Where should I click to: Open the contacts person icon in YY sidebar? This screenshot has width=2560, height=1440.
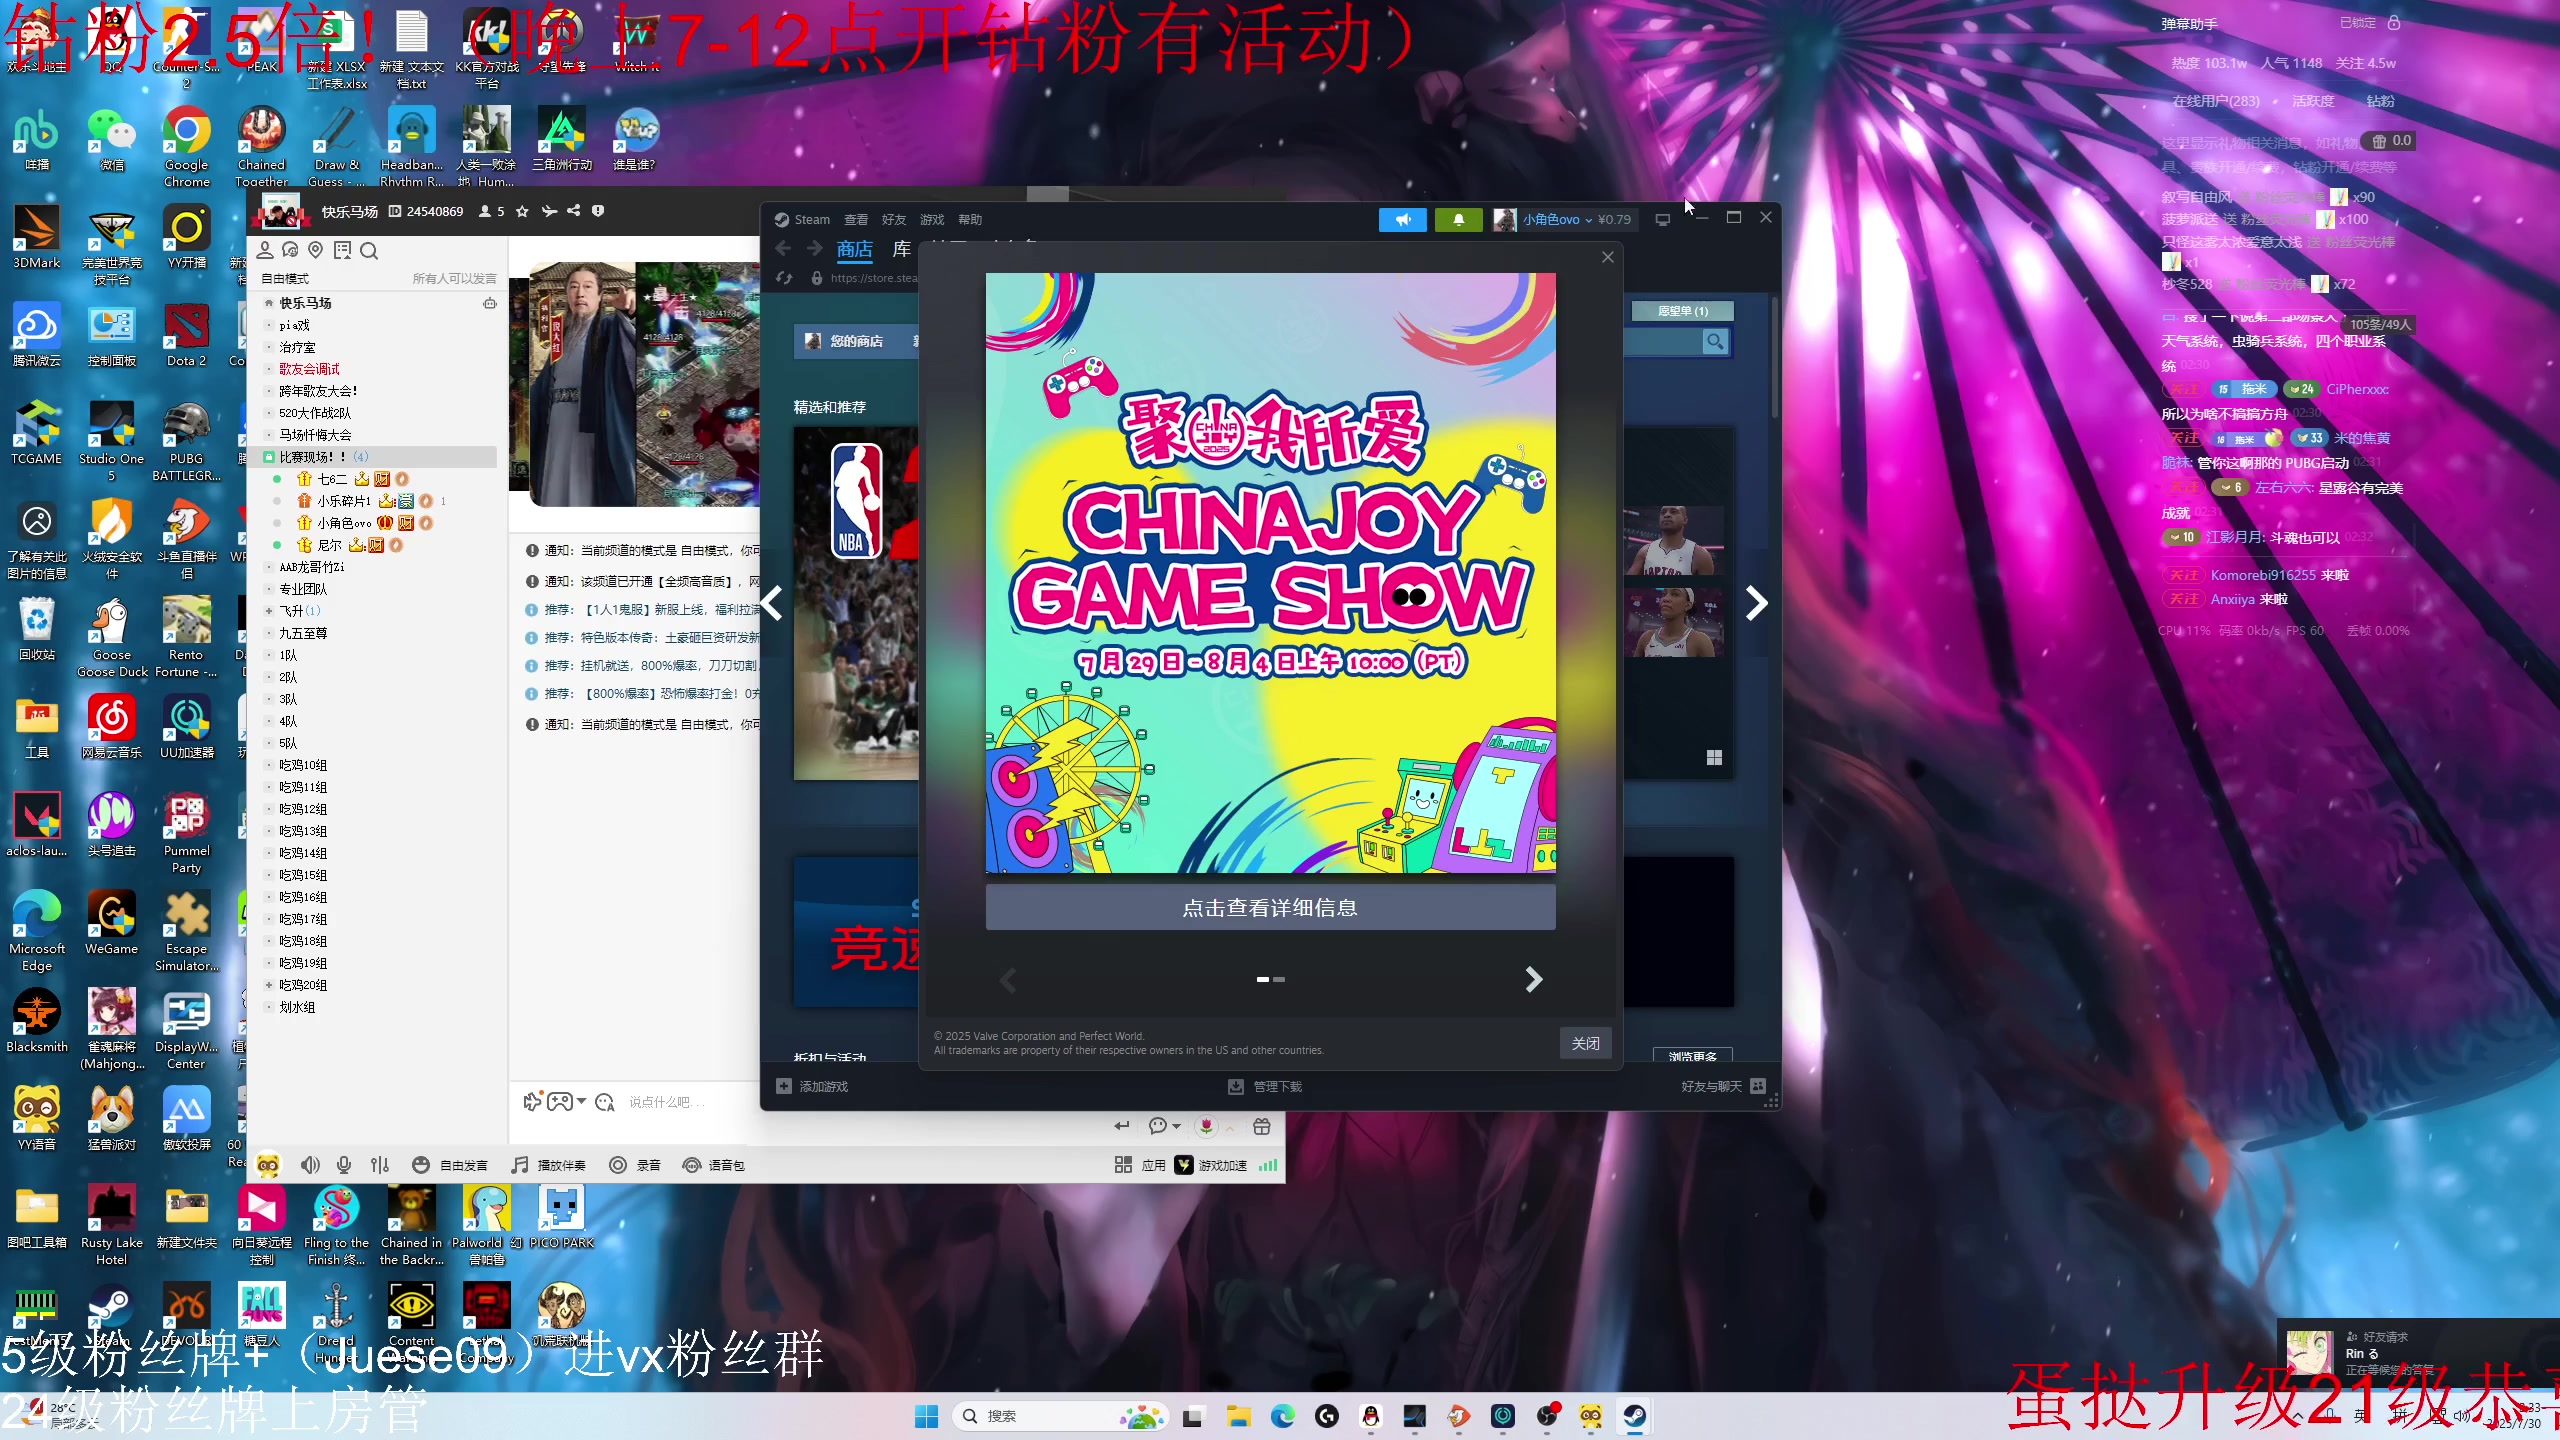tap(265, 250)
